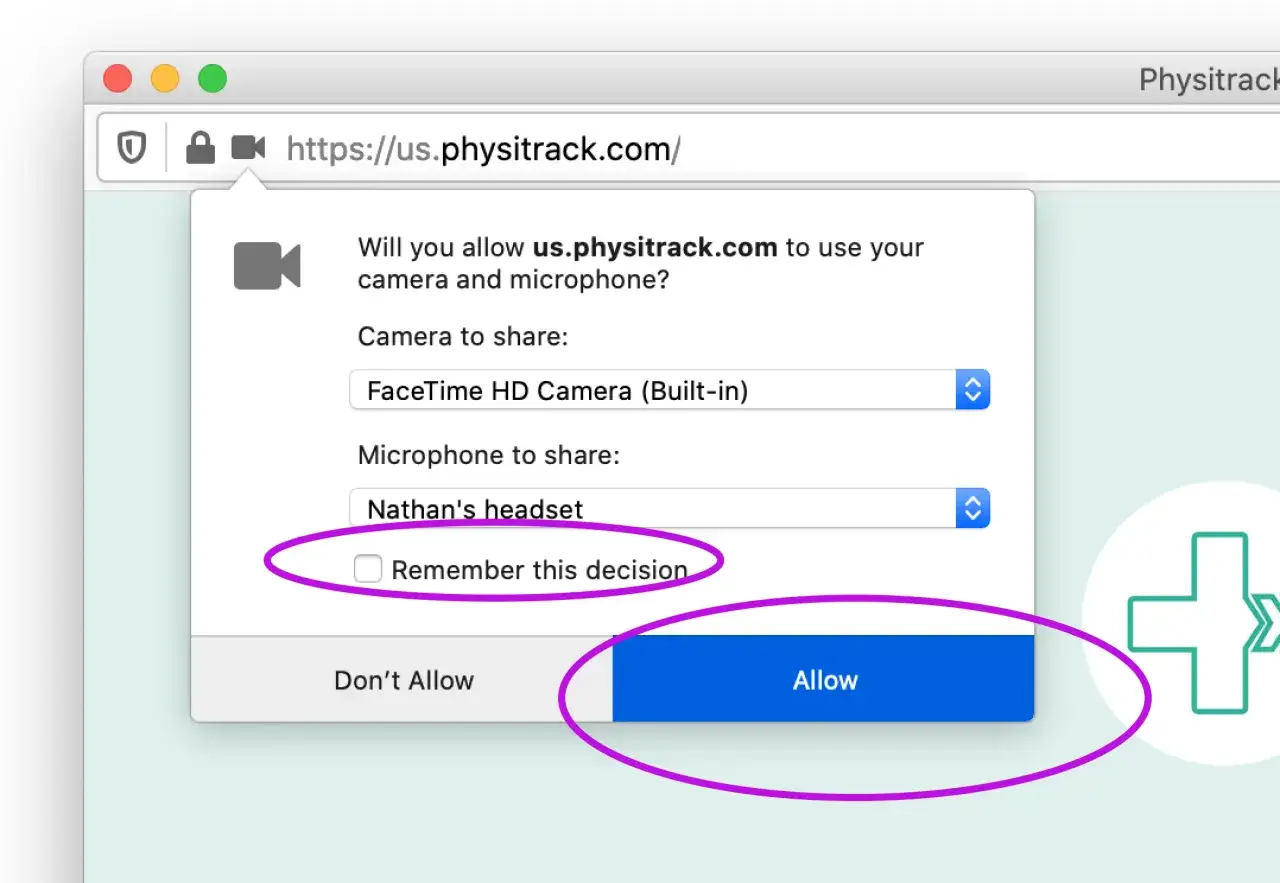Image resolution: width=1280 pixels, height=883 pixels.
Task: Click the large camera icon in permission popup
Action: 267,265
